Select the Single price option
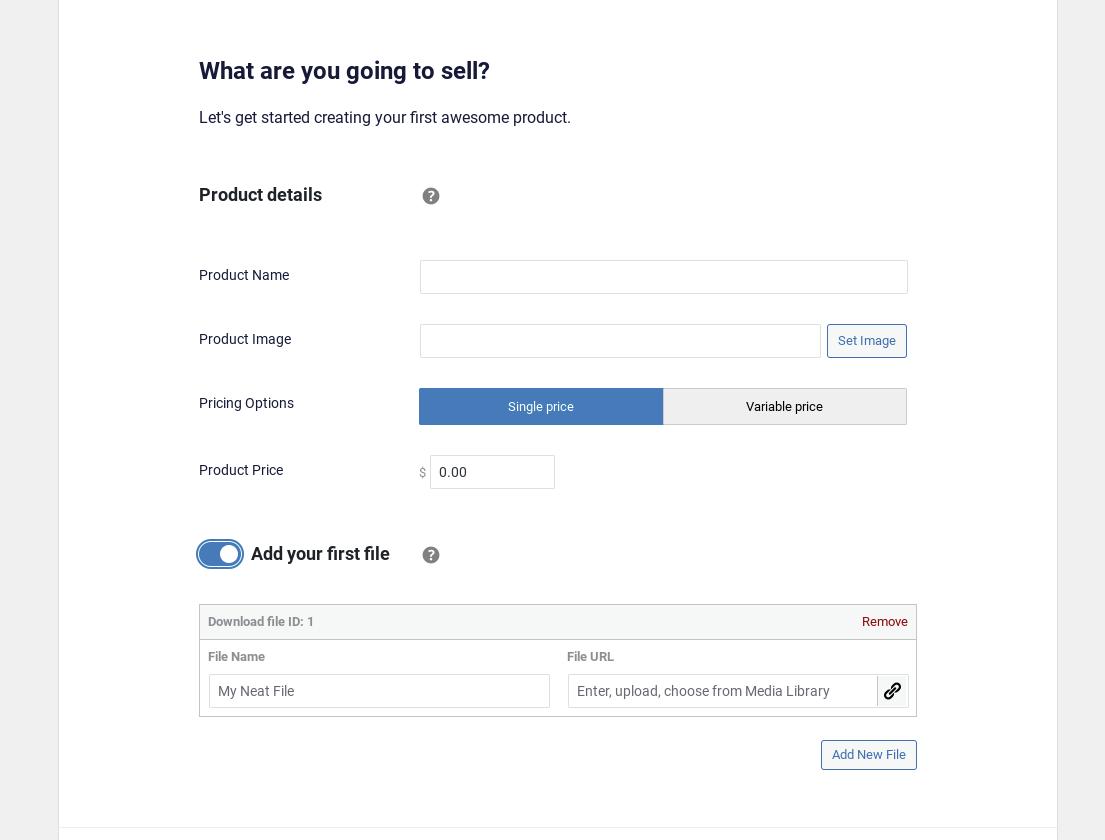Viewport: 1105px width, 840px height. (540, 406)
